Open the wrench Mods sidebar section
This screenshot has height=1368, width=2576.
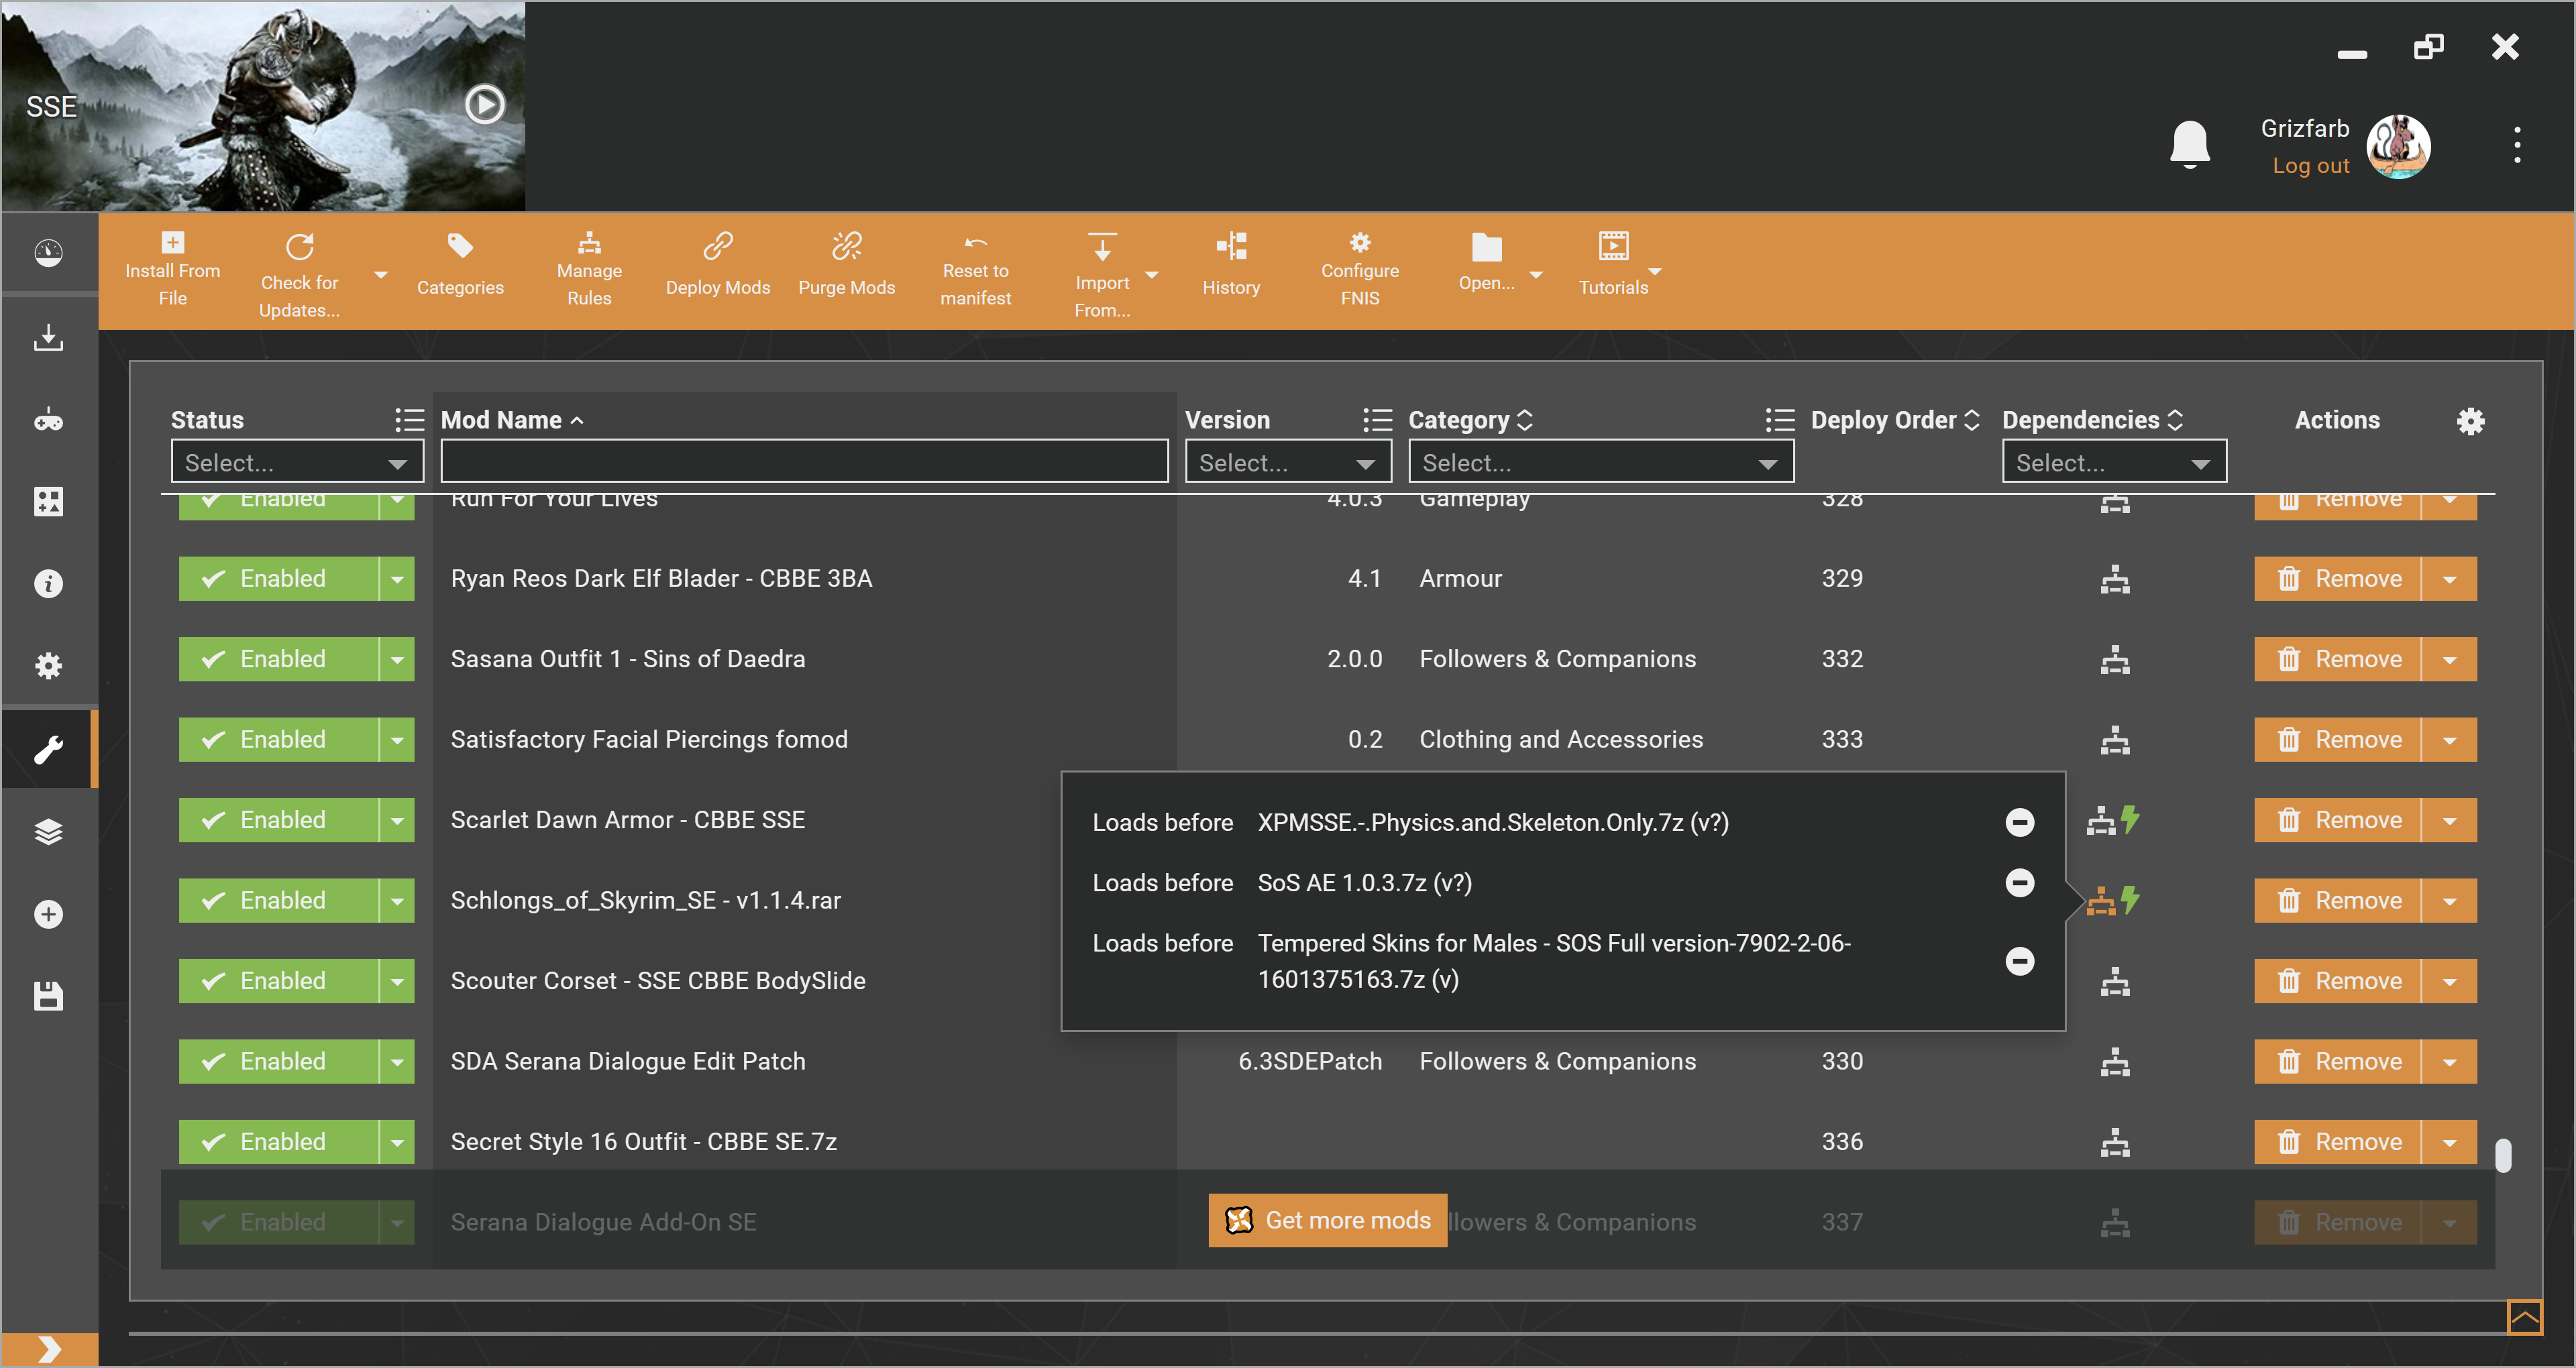pos(48,749)
